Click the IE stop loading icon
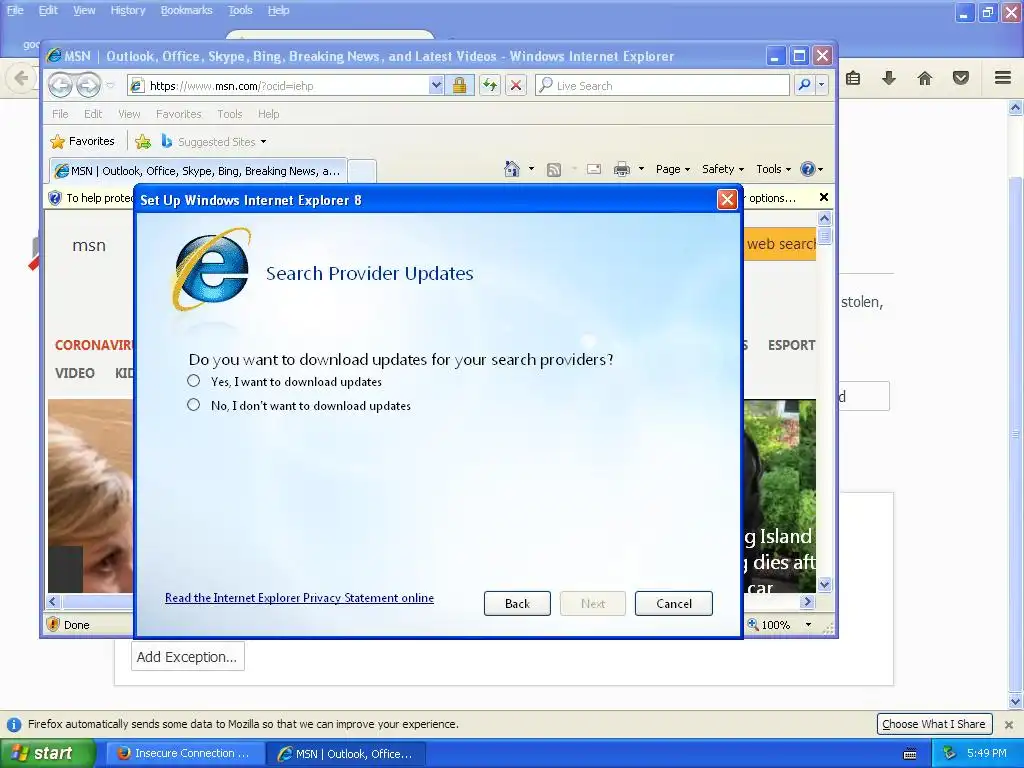1024x768 pixels. point(516,86)
